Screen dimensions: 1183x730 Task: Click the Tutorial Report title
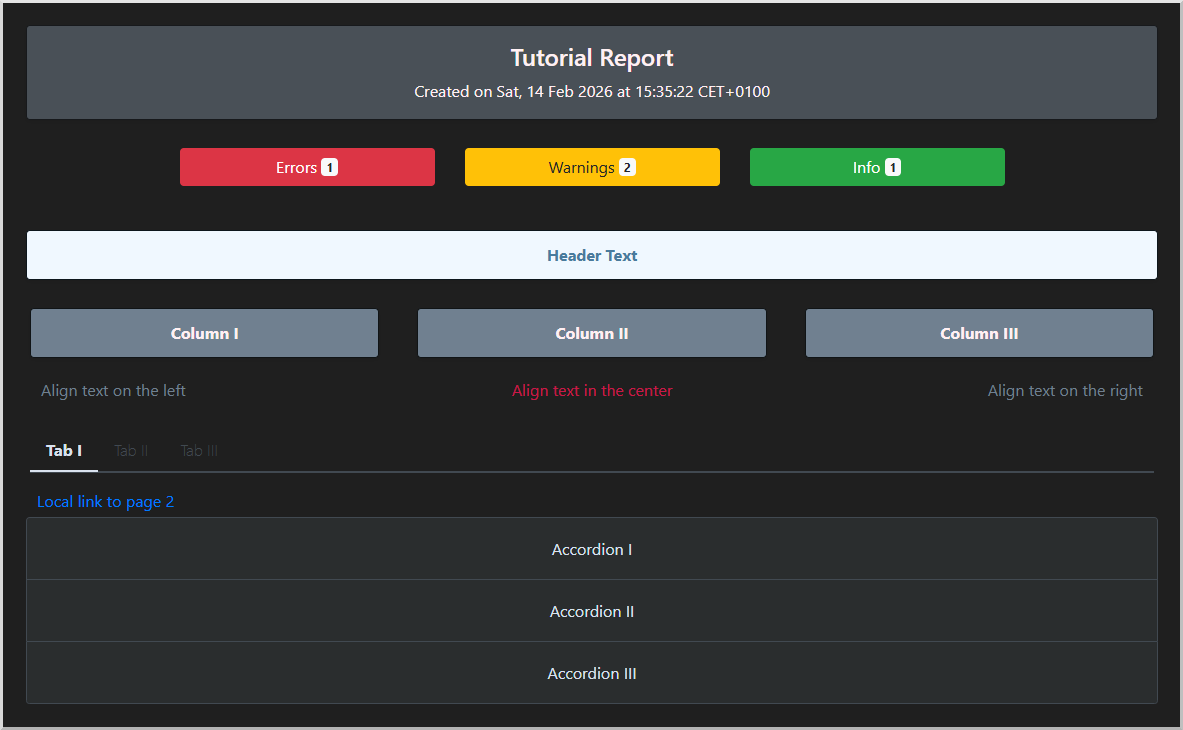(592, 58)
